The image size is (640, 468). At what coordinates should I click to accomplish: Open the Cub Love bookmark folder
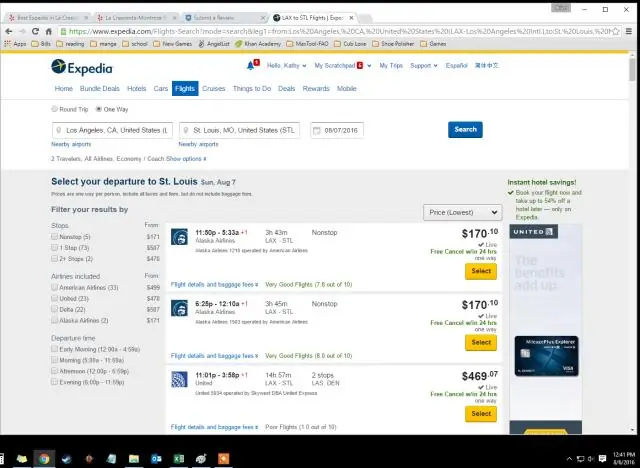coord(350,44)
